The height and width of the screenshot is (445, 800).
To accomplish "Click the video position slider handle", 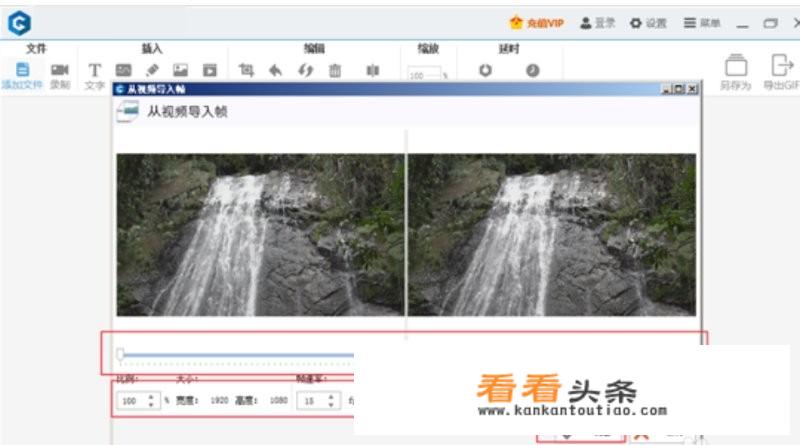I will pos(120,354).
